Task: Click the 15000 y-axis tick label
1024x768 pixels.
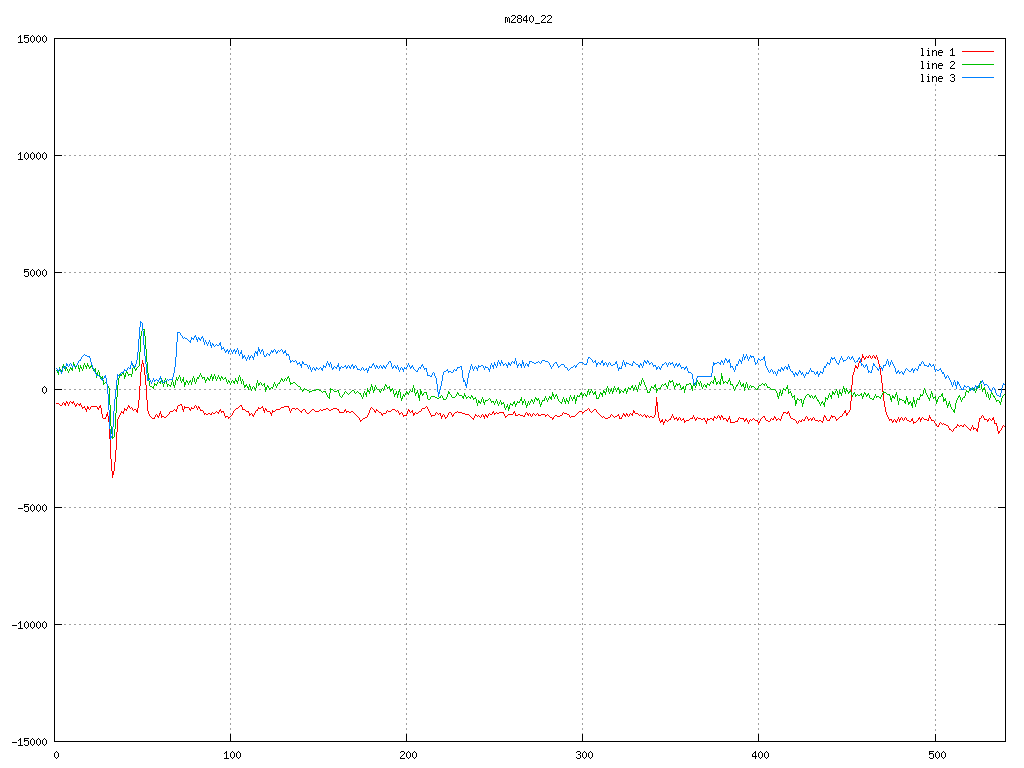Action: coord(32,39)
